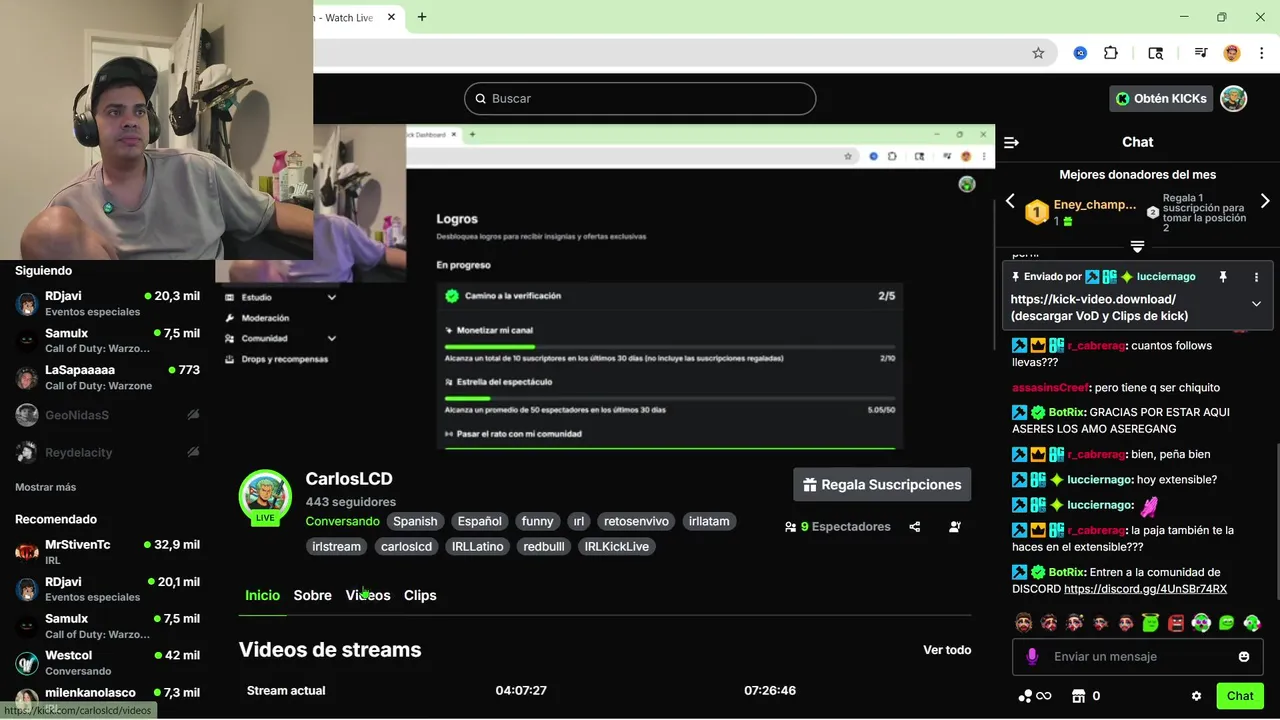The image size is (1280, 720).
Task: Insert the first bearded face emote
Action: (1023, 623)
